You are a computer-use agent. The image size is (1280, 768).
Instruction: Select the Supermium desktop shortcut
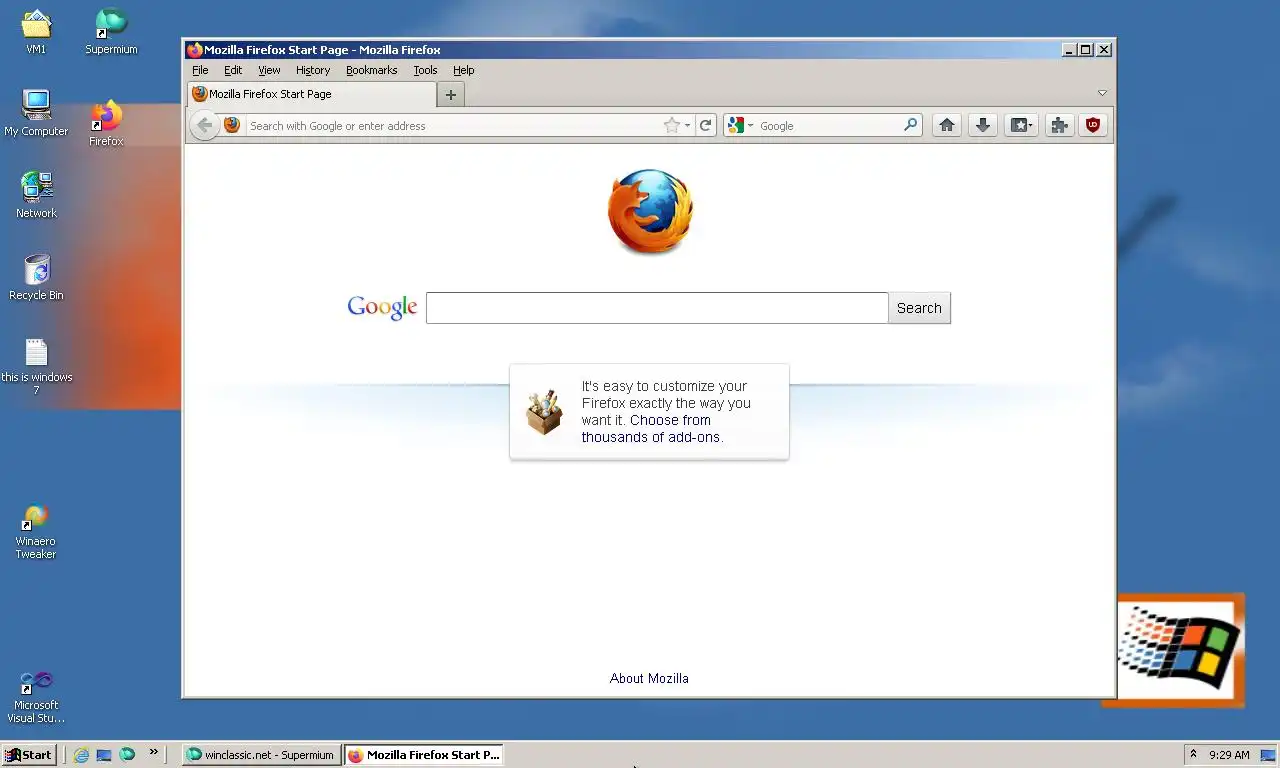[111, 31]
